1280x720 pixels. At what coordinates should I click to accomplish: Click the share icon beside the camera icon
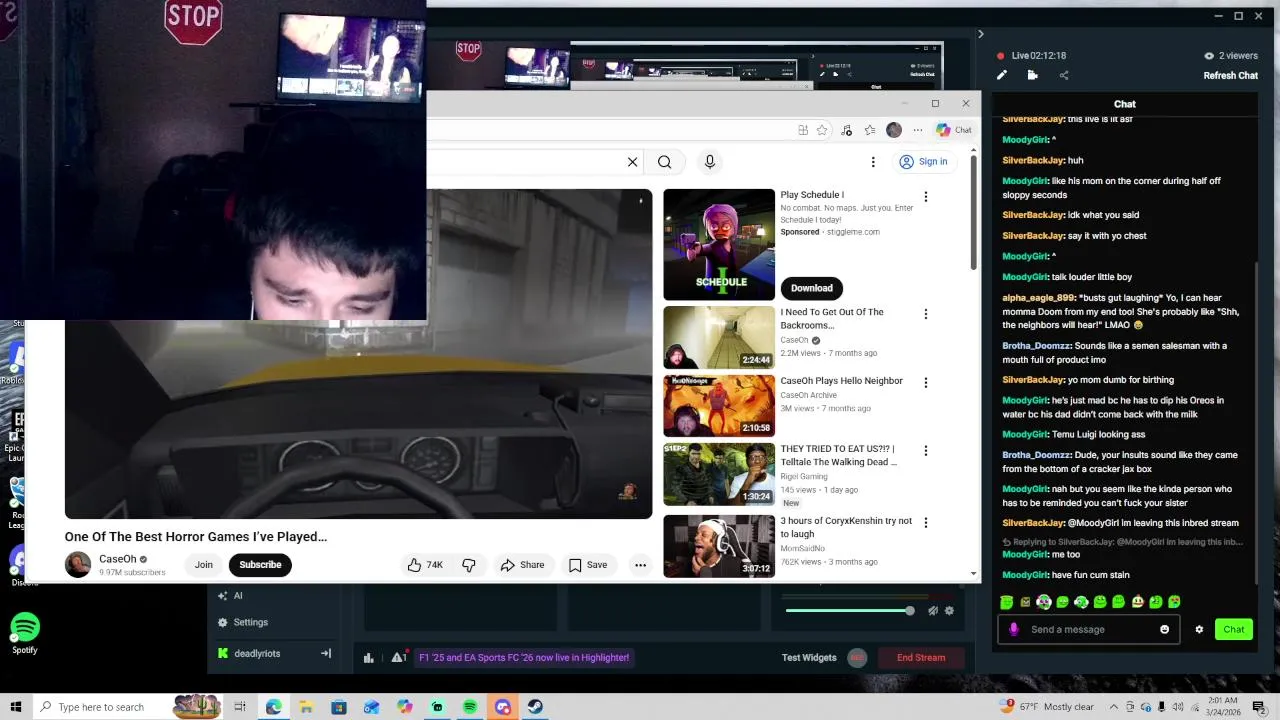coord(1063,75)
